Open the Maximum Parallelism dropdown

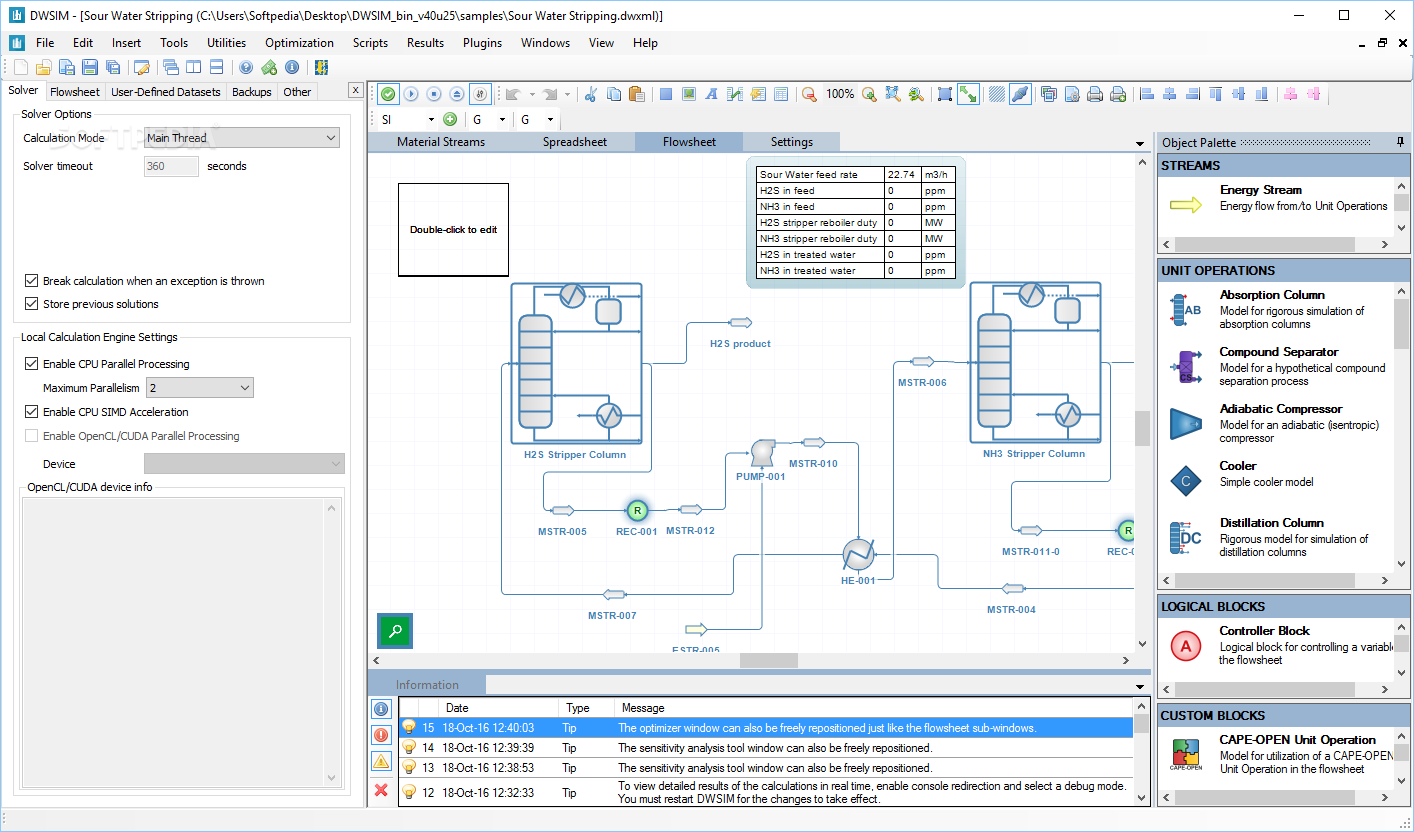pos(200,387)
